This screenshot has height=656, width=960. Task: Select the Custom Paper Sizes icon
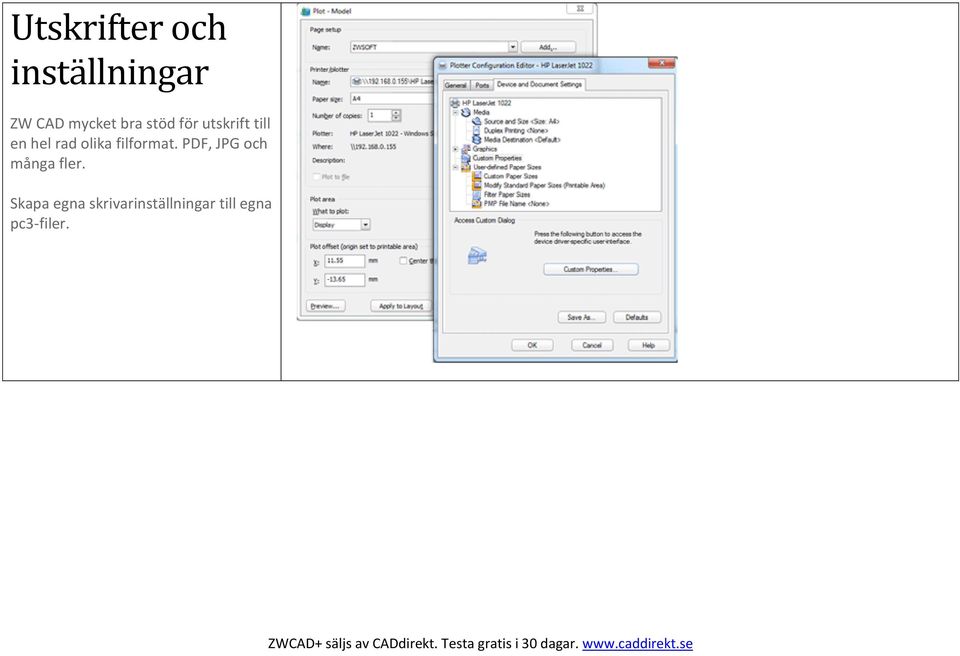click(477, 176)
